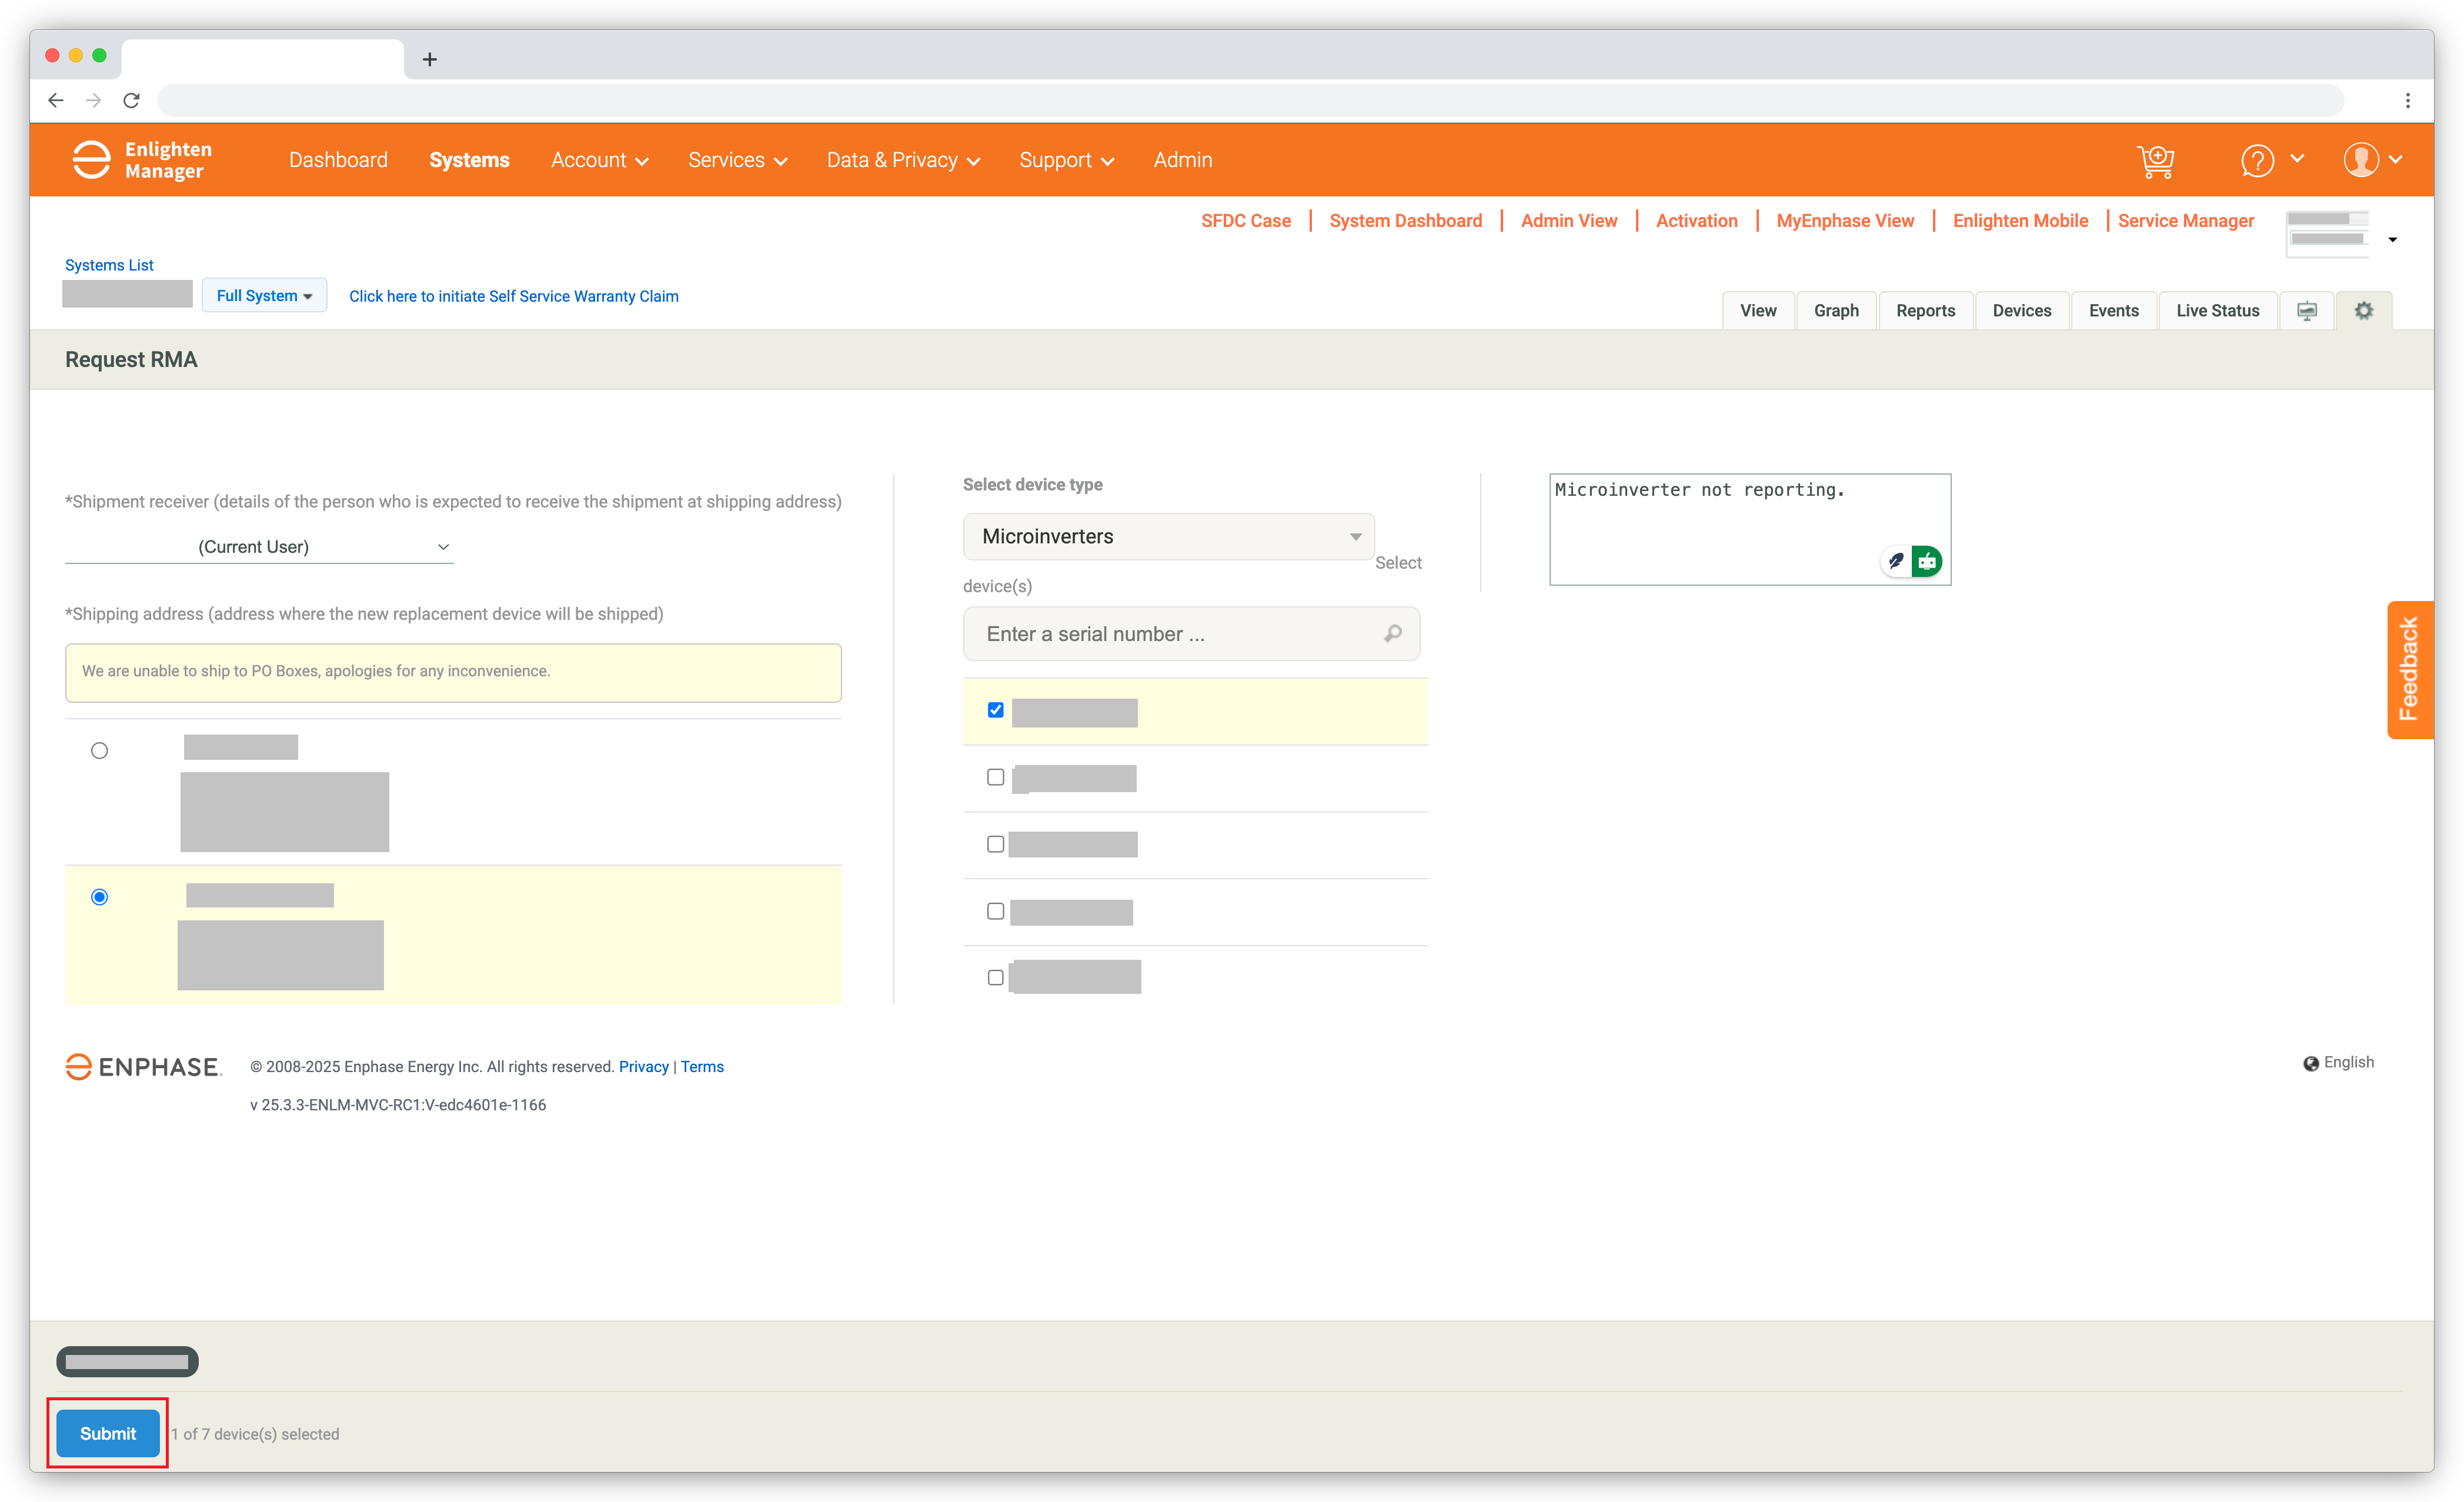Screen dimensions: 2464x1502
Task: Click the globe icon next to English
Action: coord(2310,1063)
